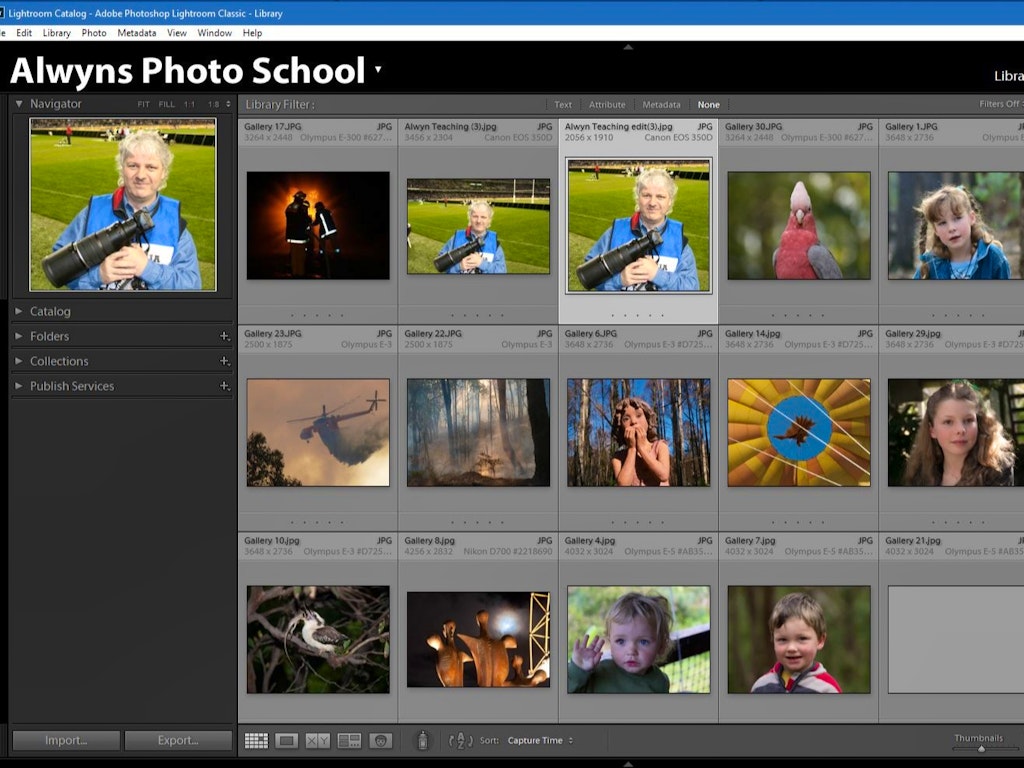Select Gallery 1.JPG girl thumbnail
This screenshot has height=768, width=1024.
point(956,225)
